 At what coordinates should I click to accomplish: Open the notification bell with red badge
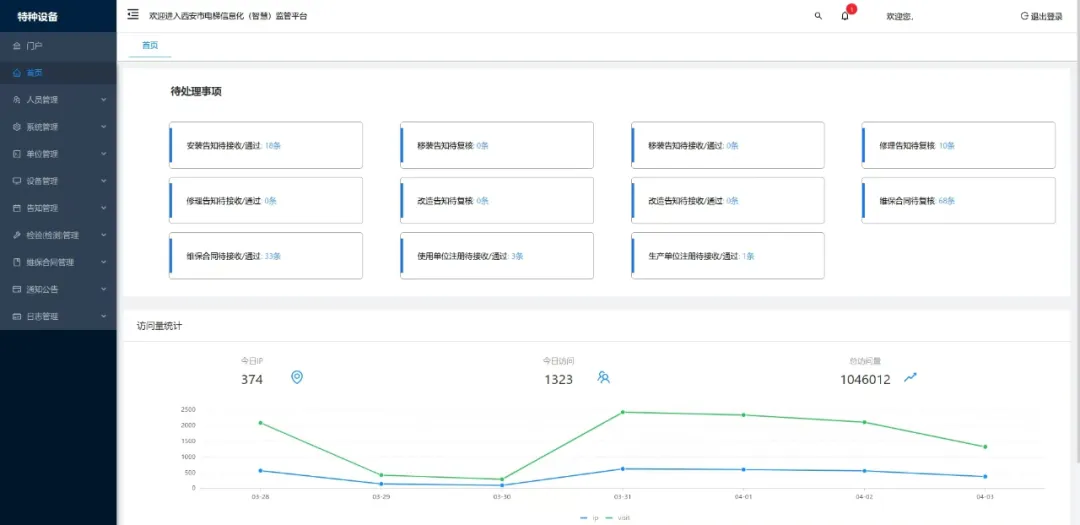pyautogui.click(x=845, y=16)
